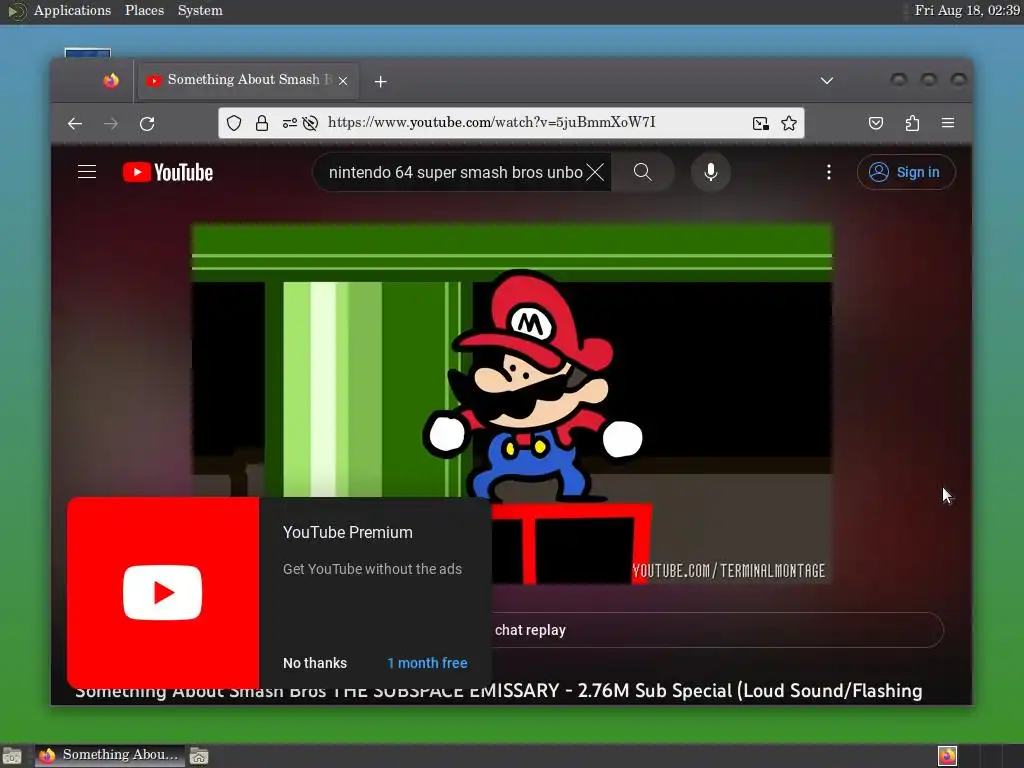The image size is (1024, 768).
Task: Click the video title text
Action: click(x=498, y=691)
